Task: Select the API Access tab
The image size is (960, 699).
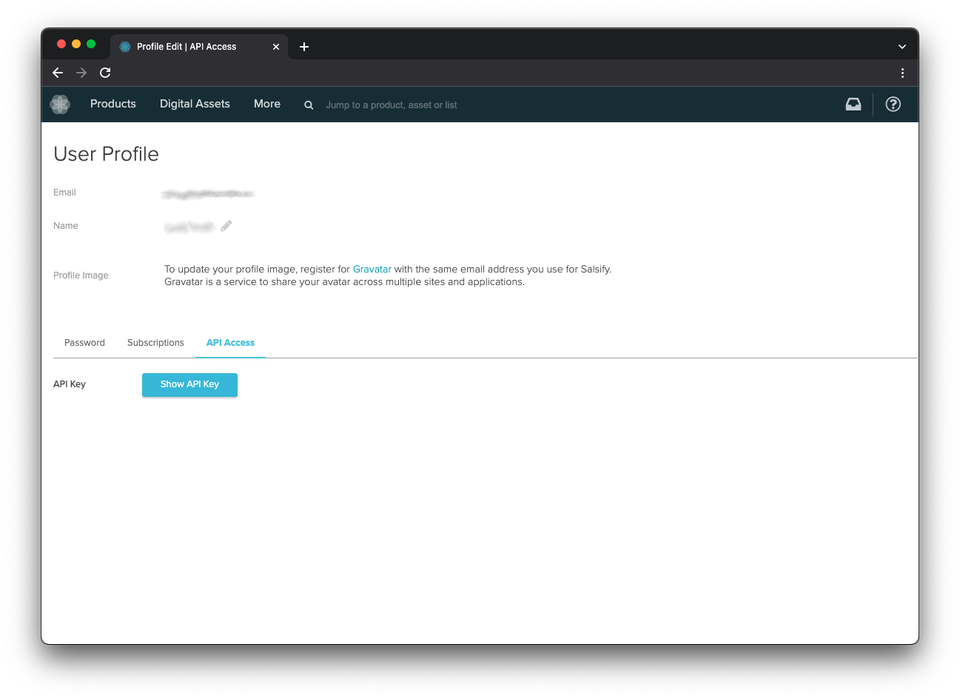Action: [230, 343]
